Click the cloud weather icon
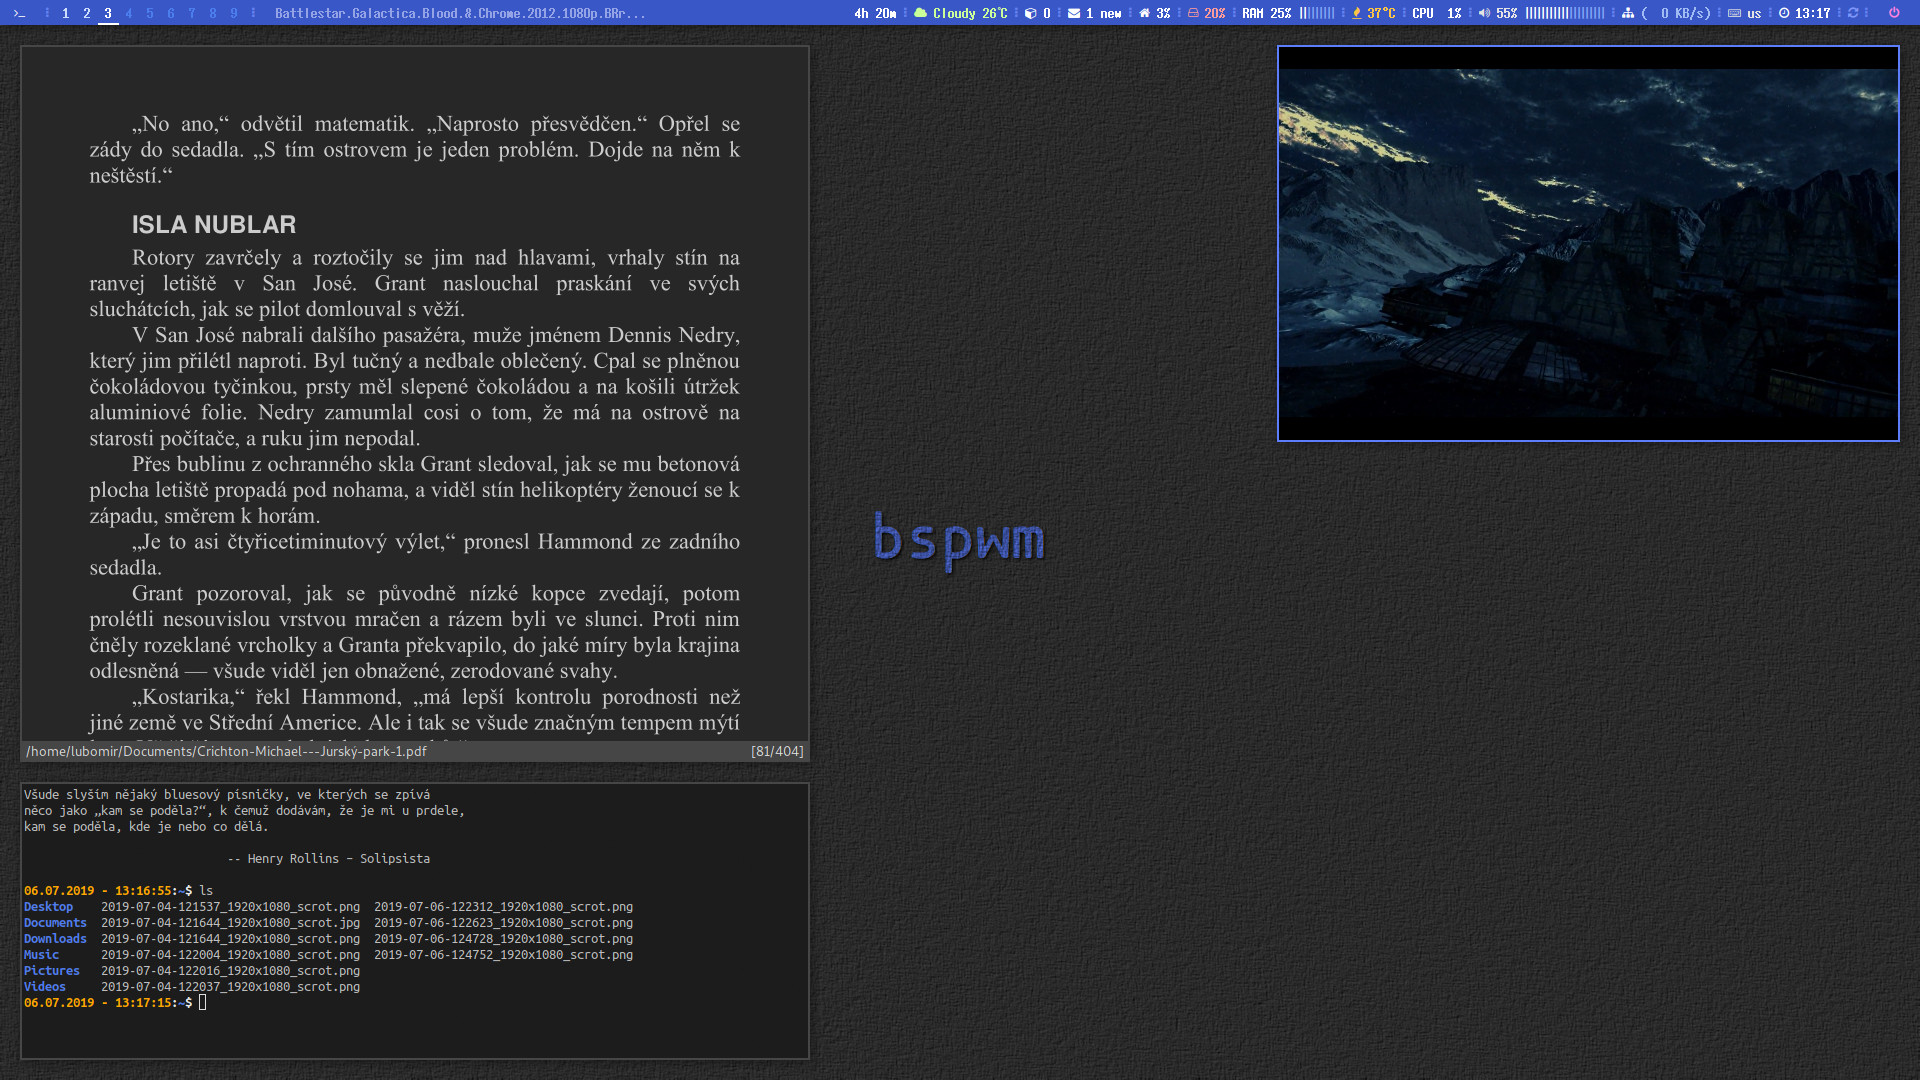 [x=921, y=13]
